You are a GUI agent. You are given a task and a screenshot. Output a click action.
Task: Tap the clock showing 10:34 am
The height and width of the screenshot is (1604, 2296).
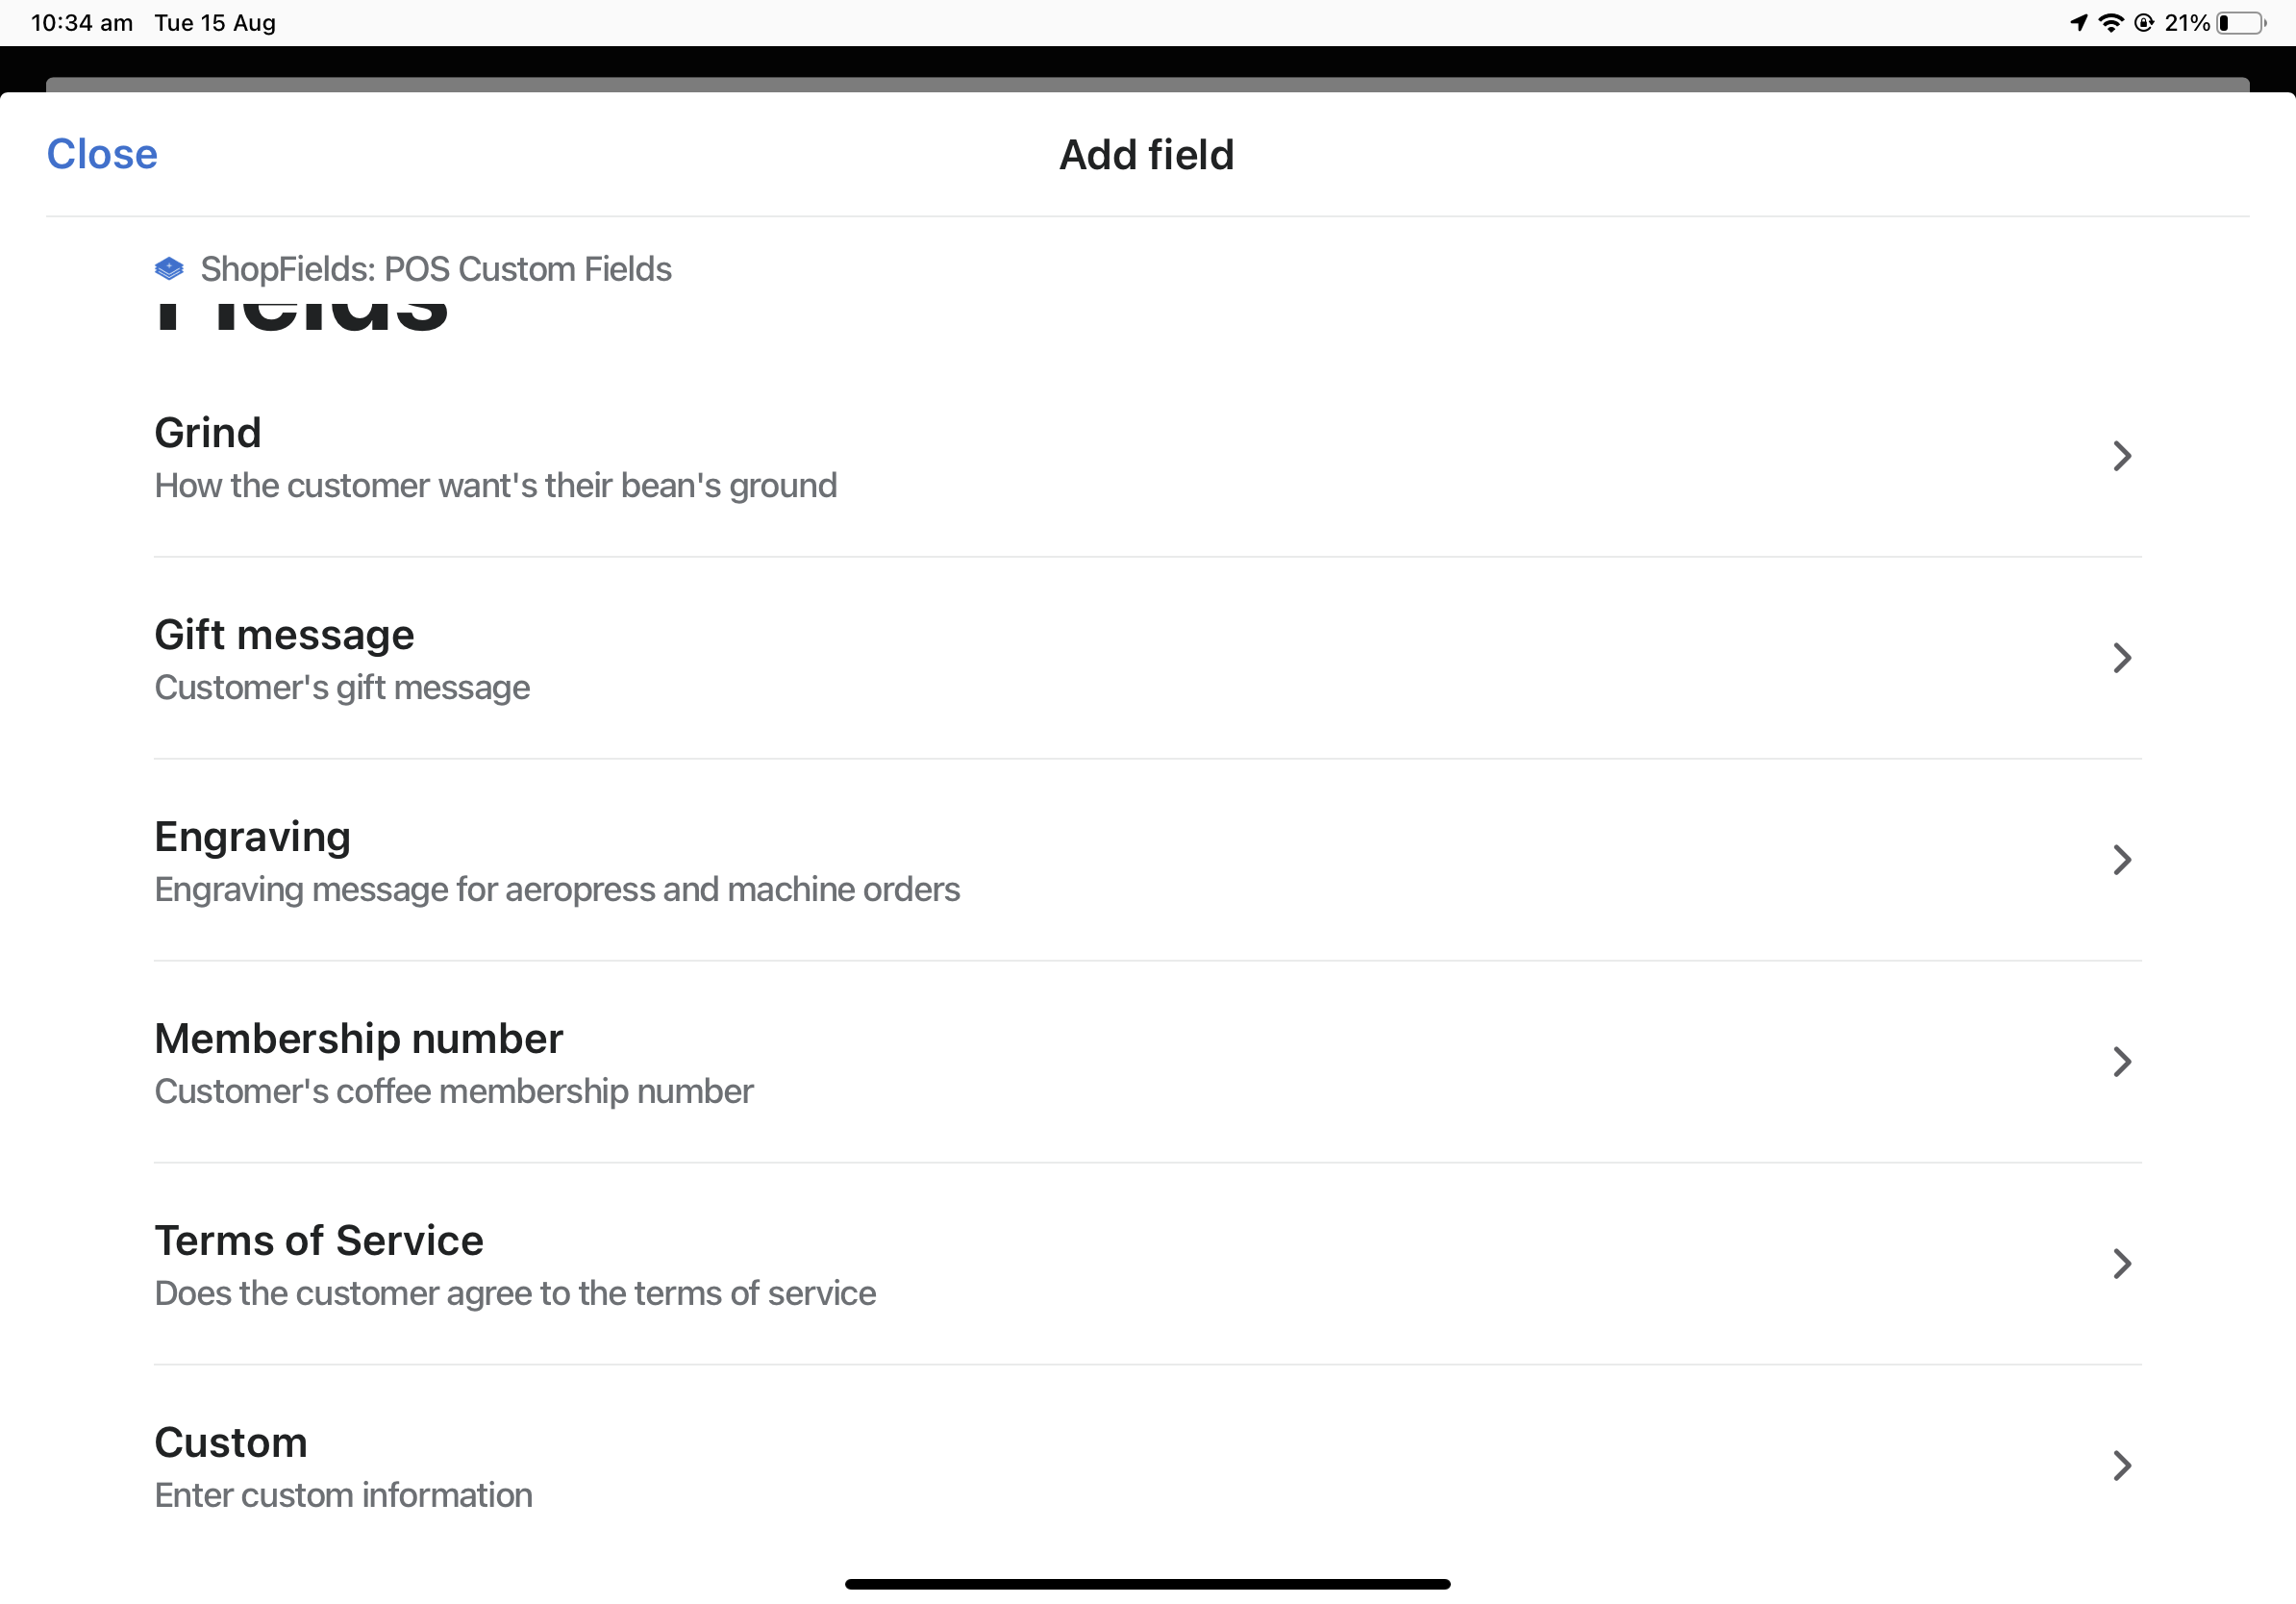(80, 22)
